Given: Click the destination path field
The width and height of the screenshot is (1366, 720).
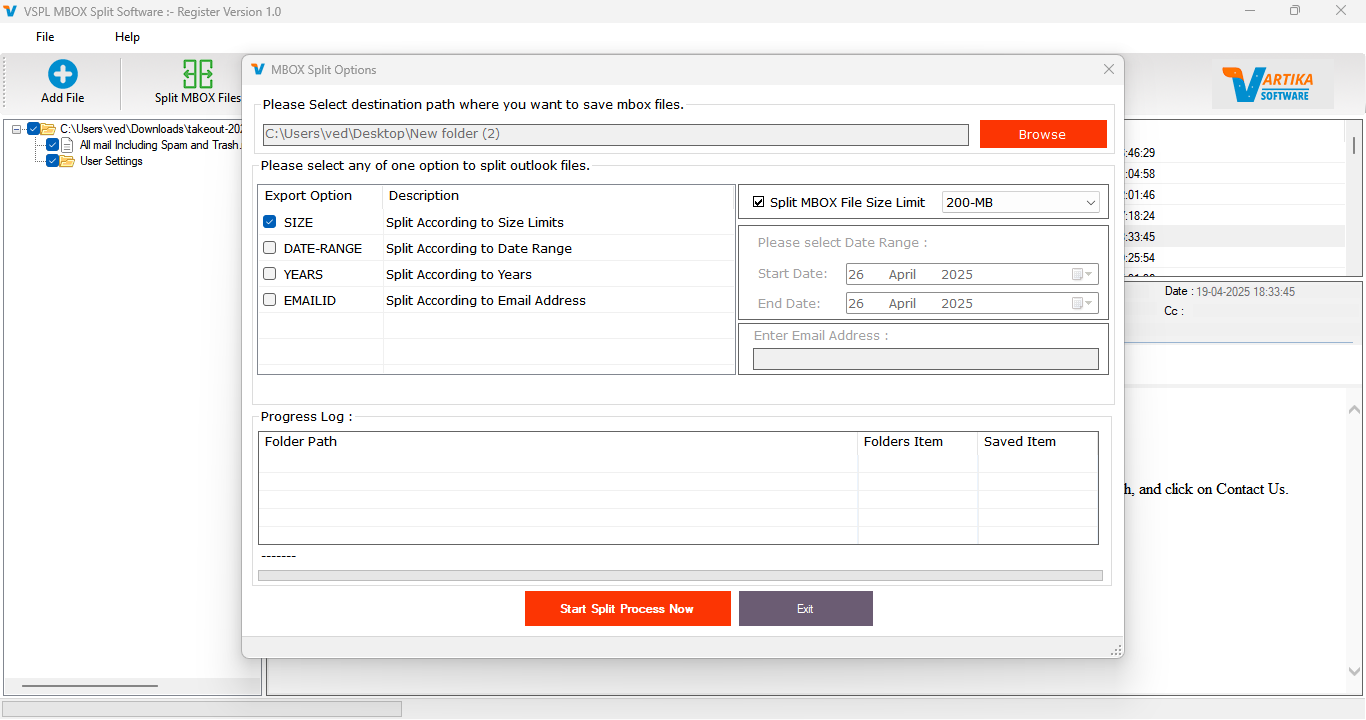Looking at the screenshot, I should pos(615,134).
